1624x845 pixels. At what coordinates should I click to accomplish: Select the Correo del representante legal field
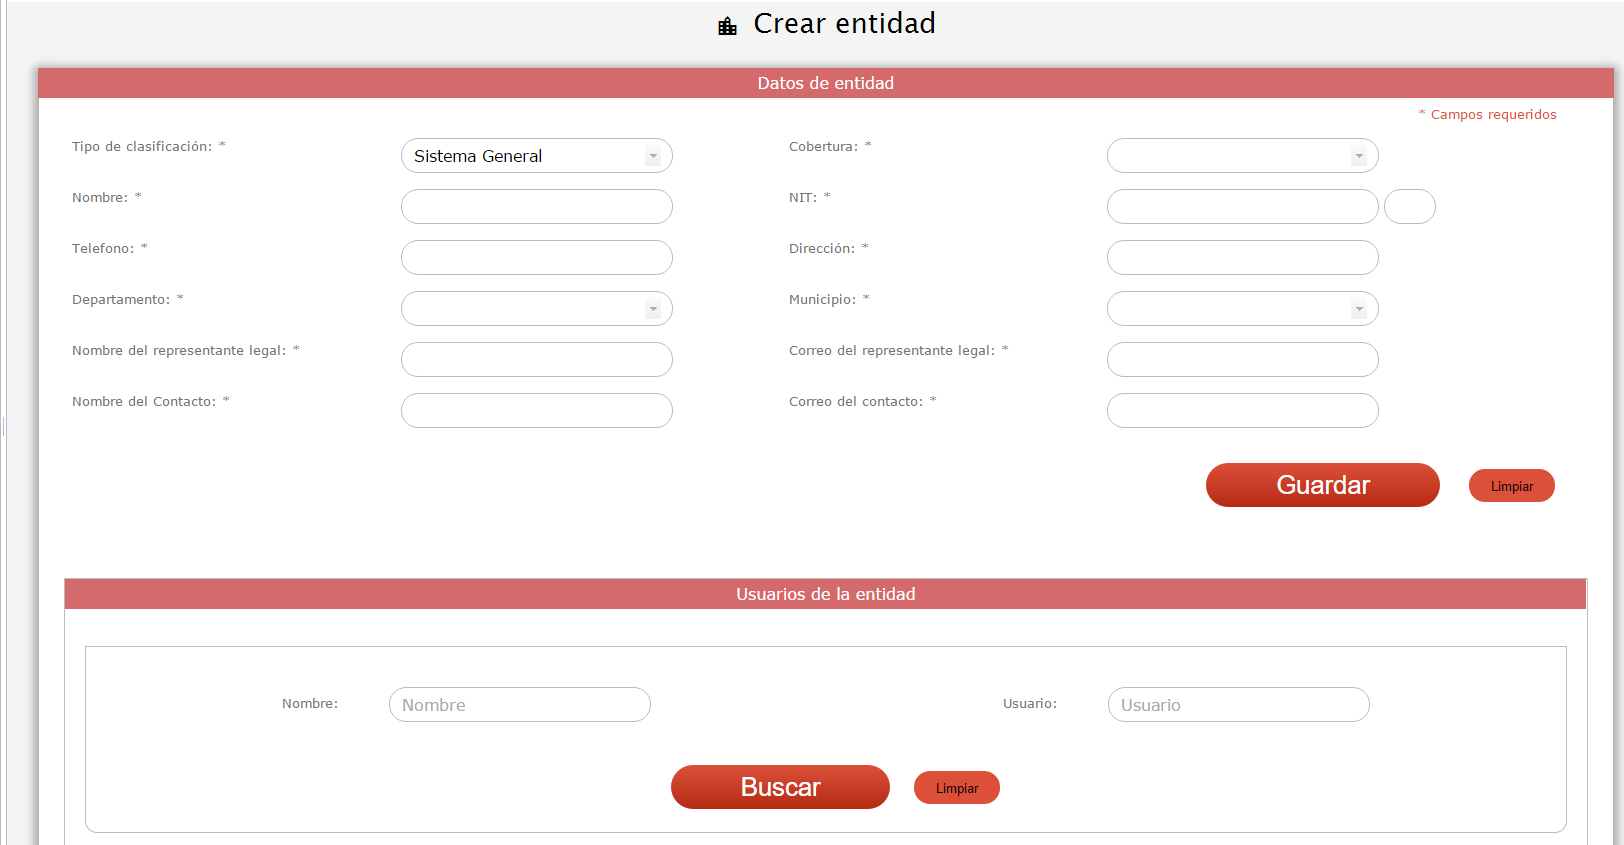tap(1242, 360)
